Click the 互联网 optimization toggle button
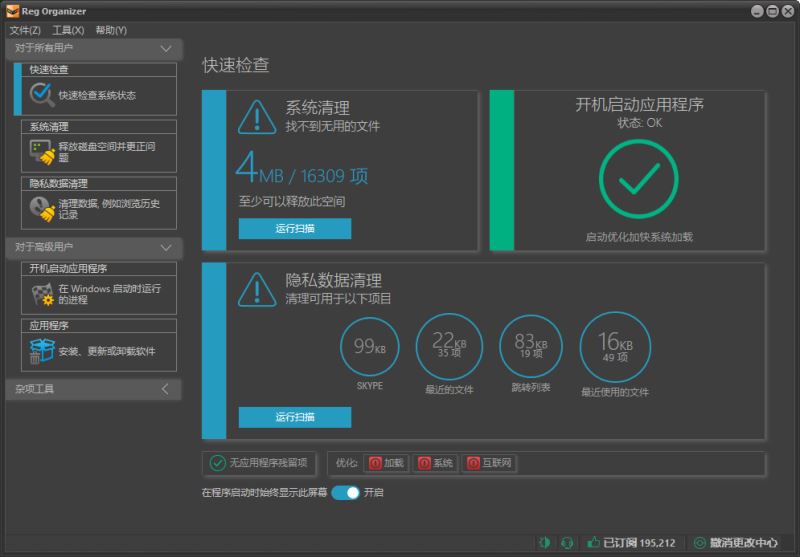This screenshot has height=557, width=800. click(x=489, y=463)
